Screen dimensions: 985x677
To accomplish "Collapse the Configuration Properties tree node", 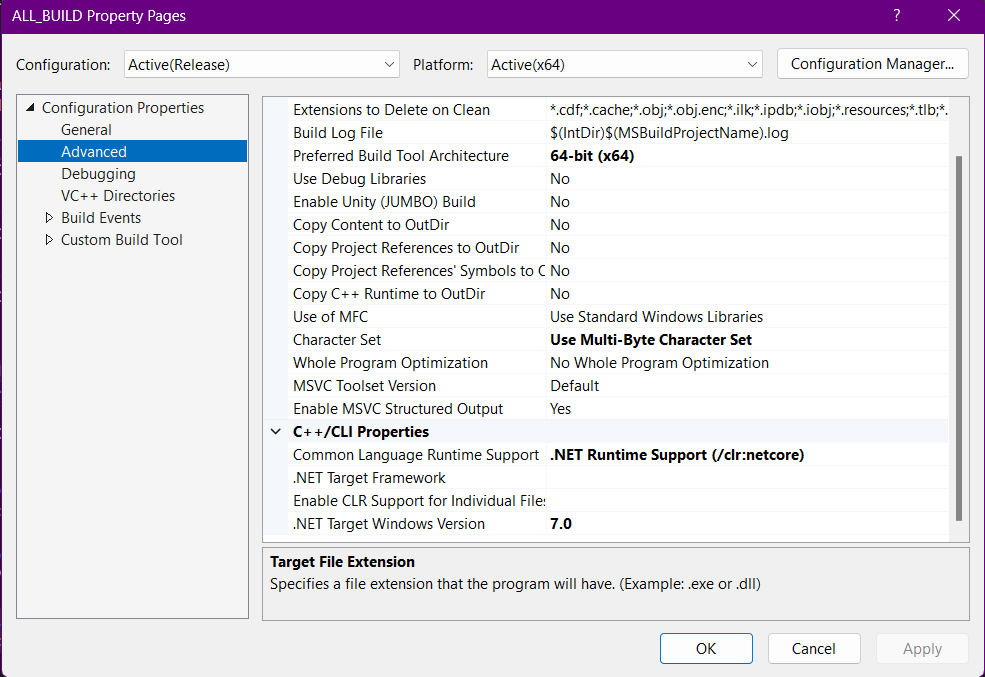I will 30,108.
